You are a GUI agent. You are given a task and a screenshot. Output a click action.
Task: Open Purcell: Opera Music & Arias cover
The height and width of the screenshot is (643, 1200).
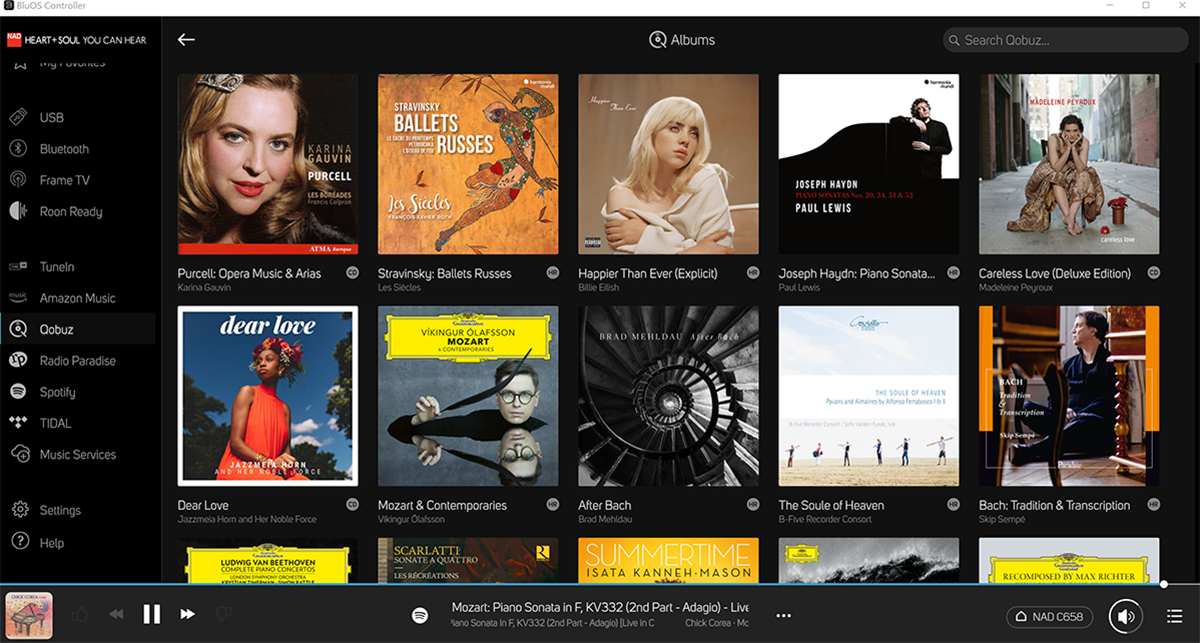click(x=267, y=164)
